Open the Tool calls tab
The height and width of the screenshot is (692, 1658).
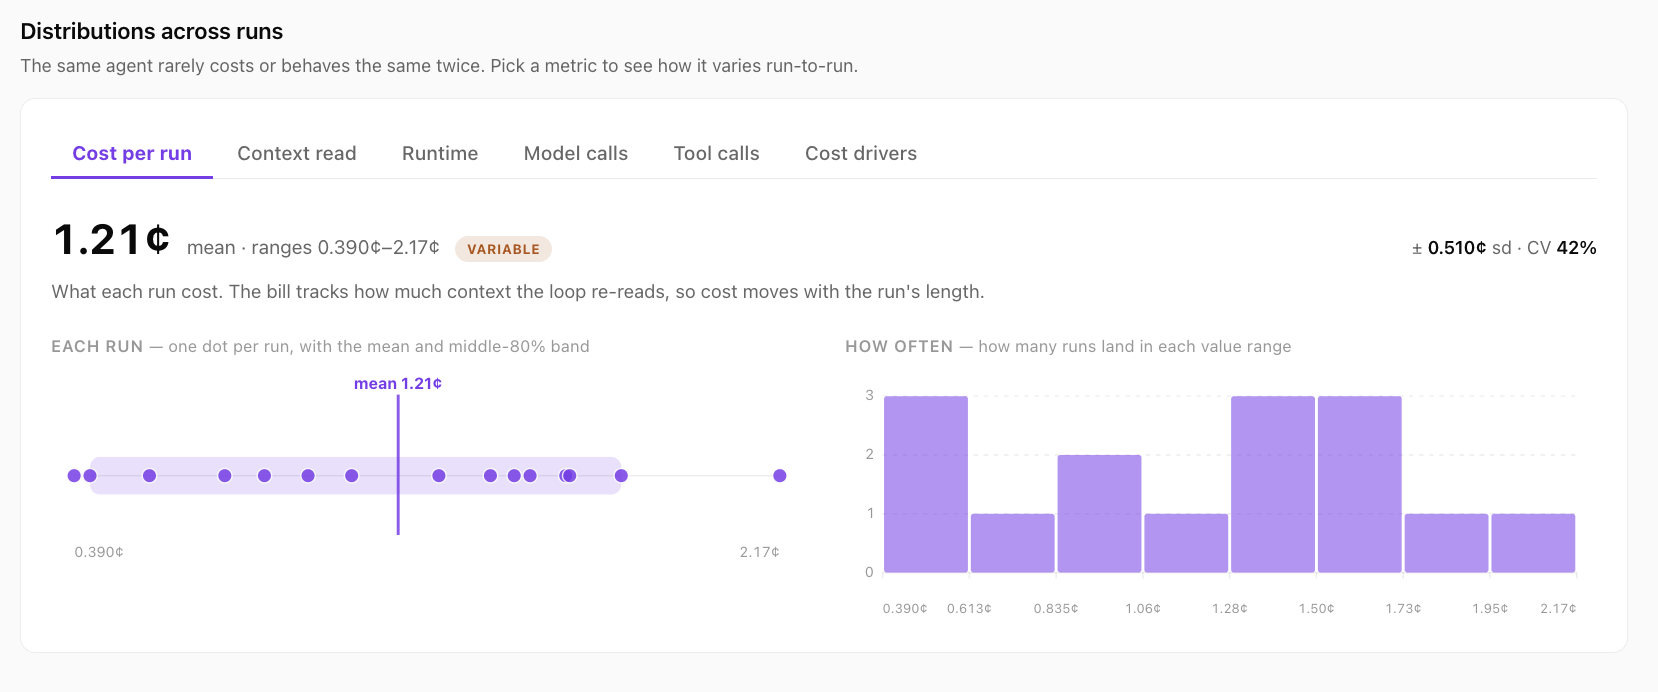[x=717, y=153]
